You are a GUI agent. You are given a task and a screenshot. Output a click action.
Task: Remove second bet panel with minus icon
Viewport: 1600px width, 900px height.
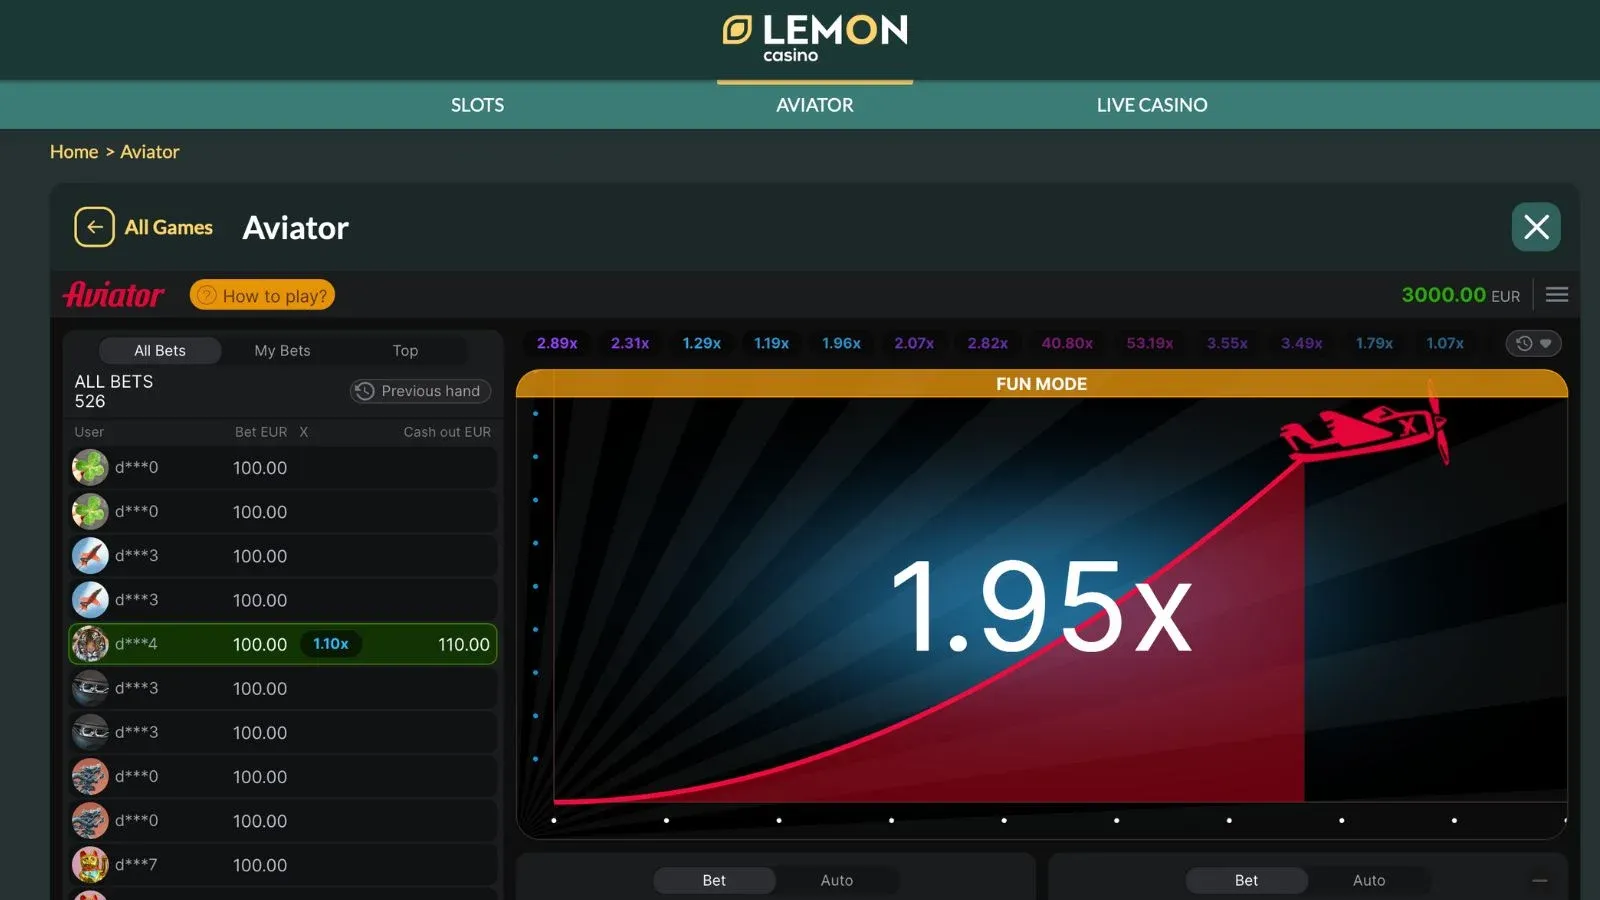click(1540, 880)
